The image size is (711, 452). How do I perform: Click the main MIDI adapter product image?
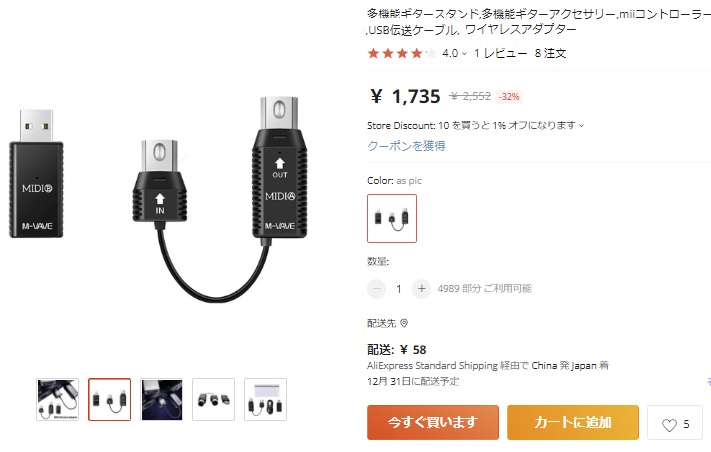coord(158,199)
